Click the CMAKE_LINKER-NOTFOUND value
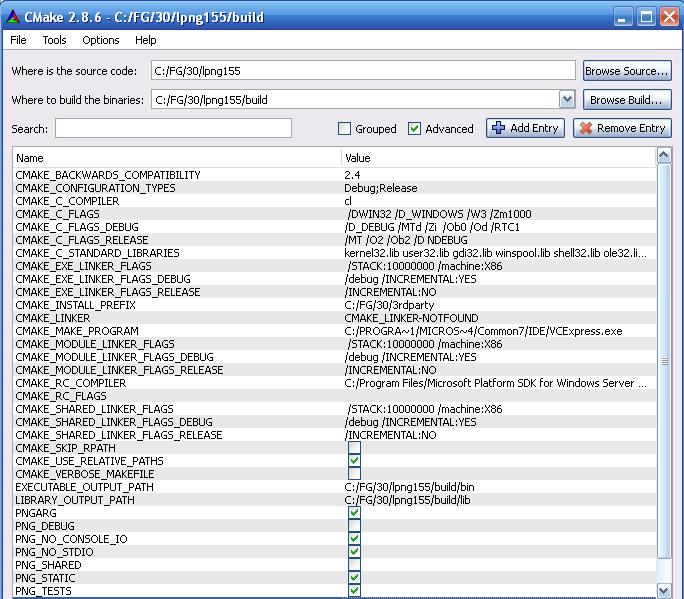 coord(411,318)
